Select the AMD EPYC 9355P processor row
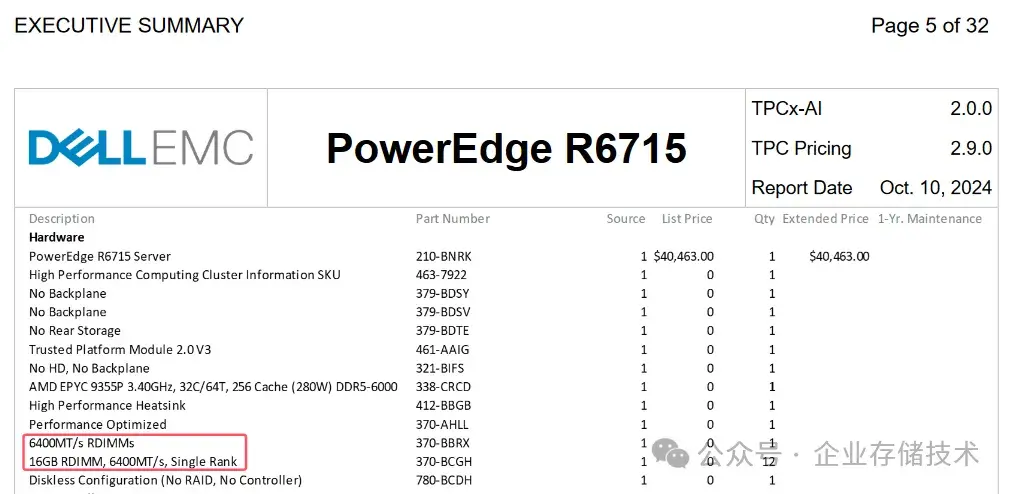The image size is (1011, 494). 213,387
